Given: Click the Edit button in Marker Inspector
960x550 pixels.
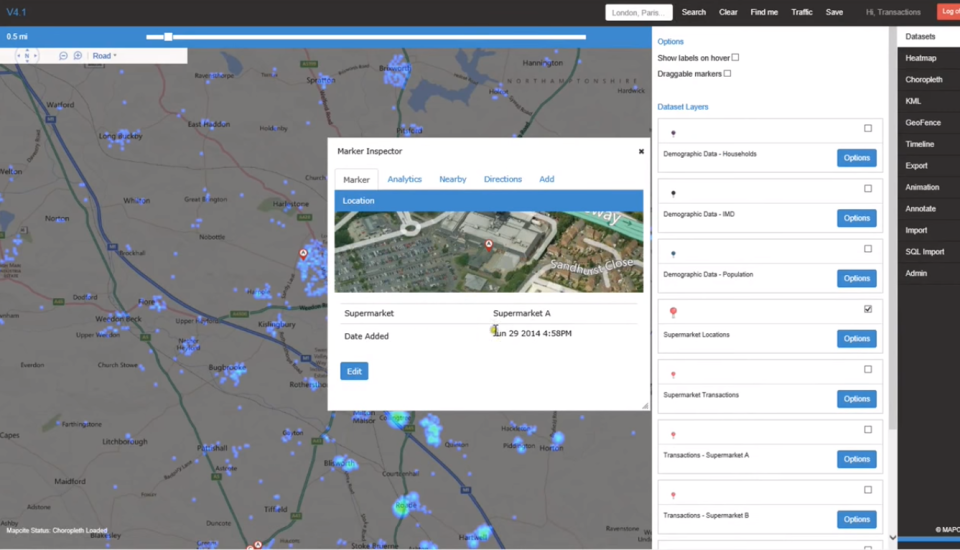Looking at the screenshot, I should (x=354, y=371).
